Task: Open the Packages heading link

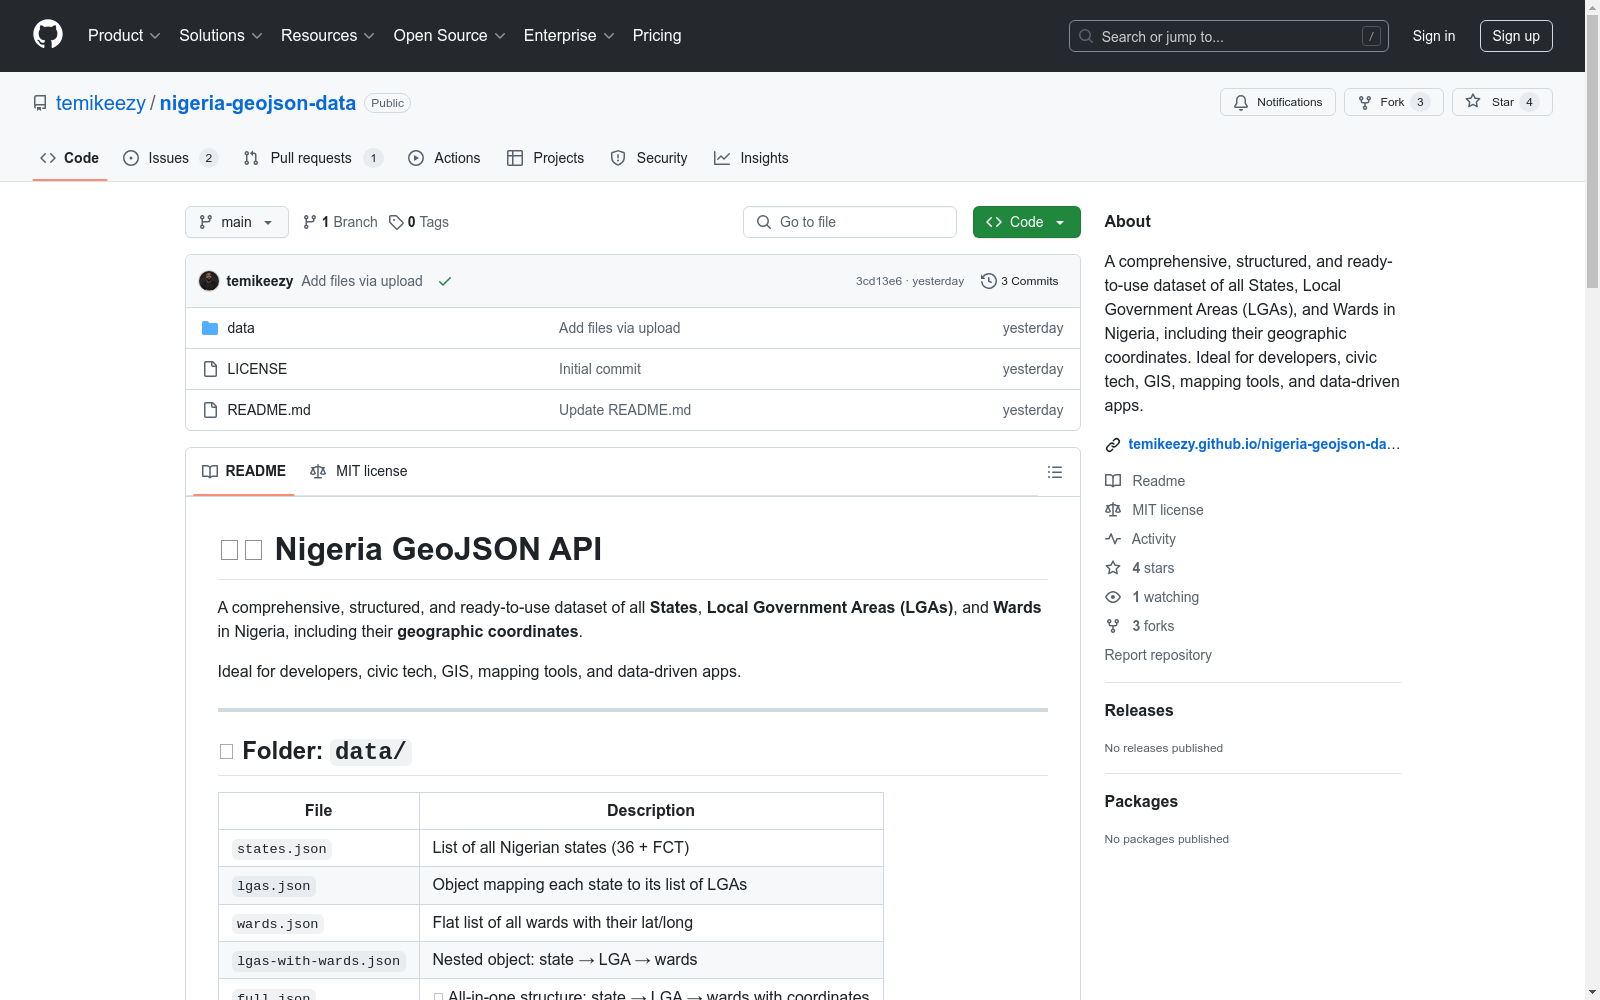Action: pyautogui.click(x=1141, y=801)
